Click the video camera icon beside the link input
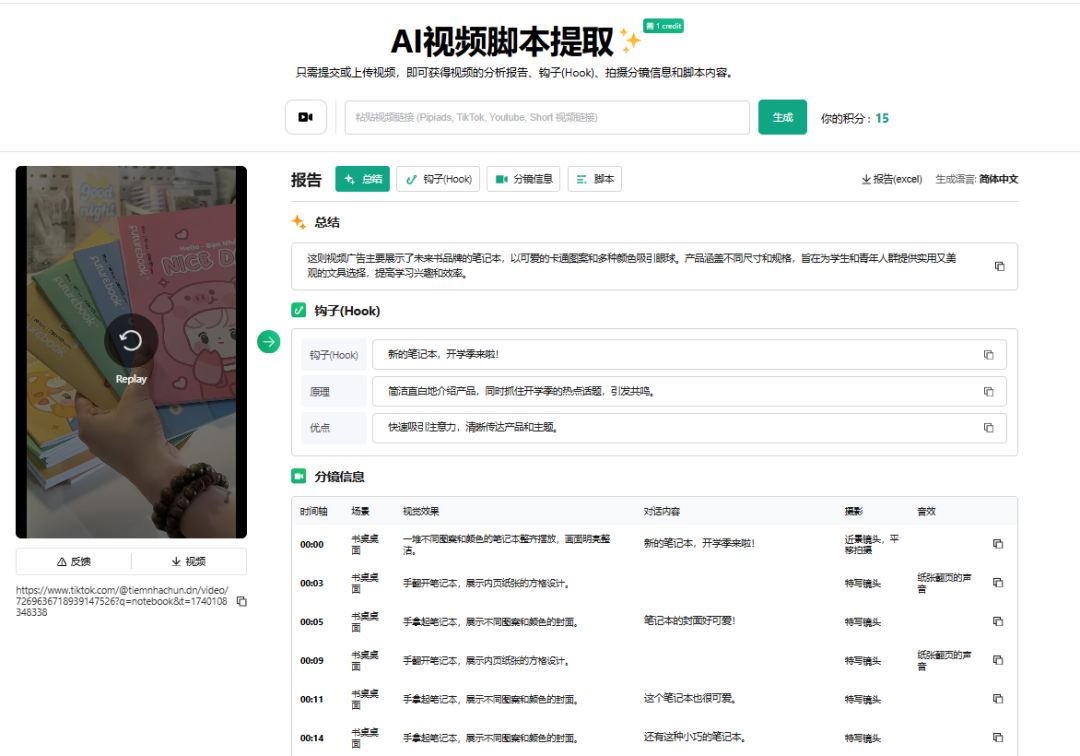 [x=305, y=117]
